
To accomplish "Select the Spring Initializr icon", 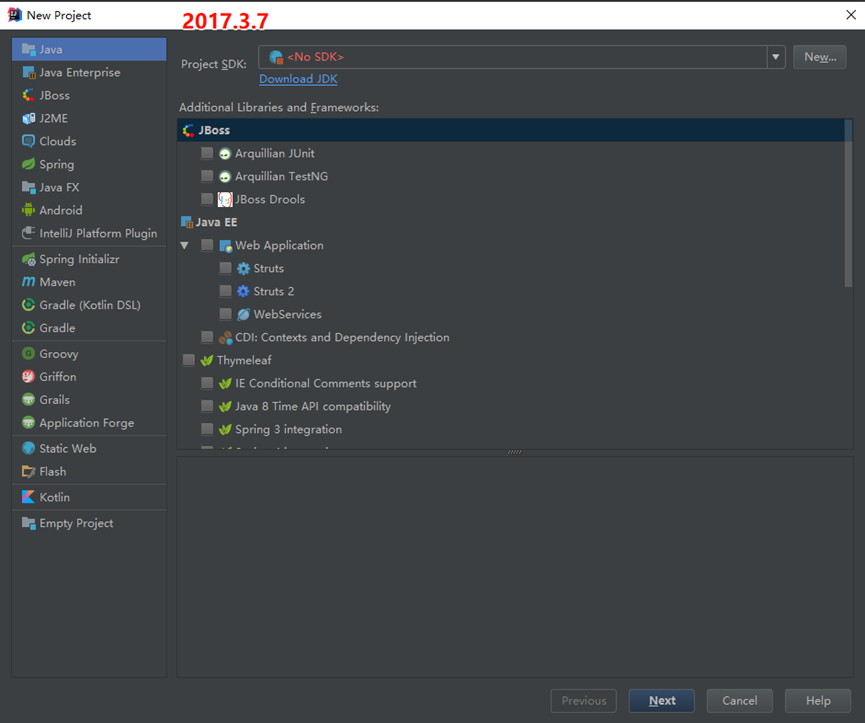I will tap(29, 259).
